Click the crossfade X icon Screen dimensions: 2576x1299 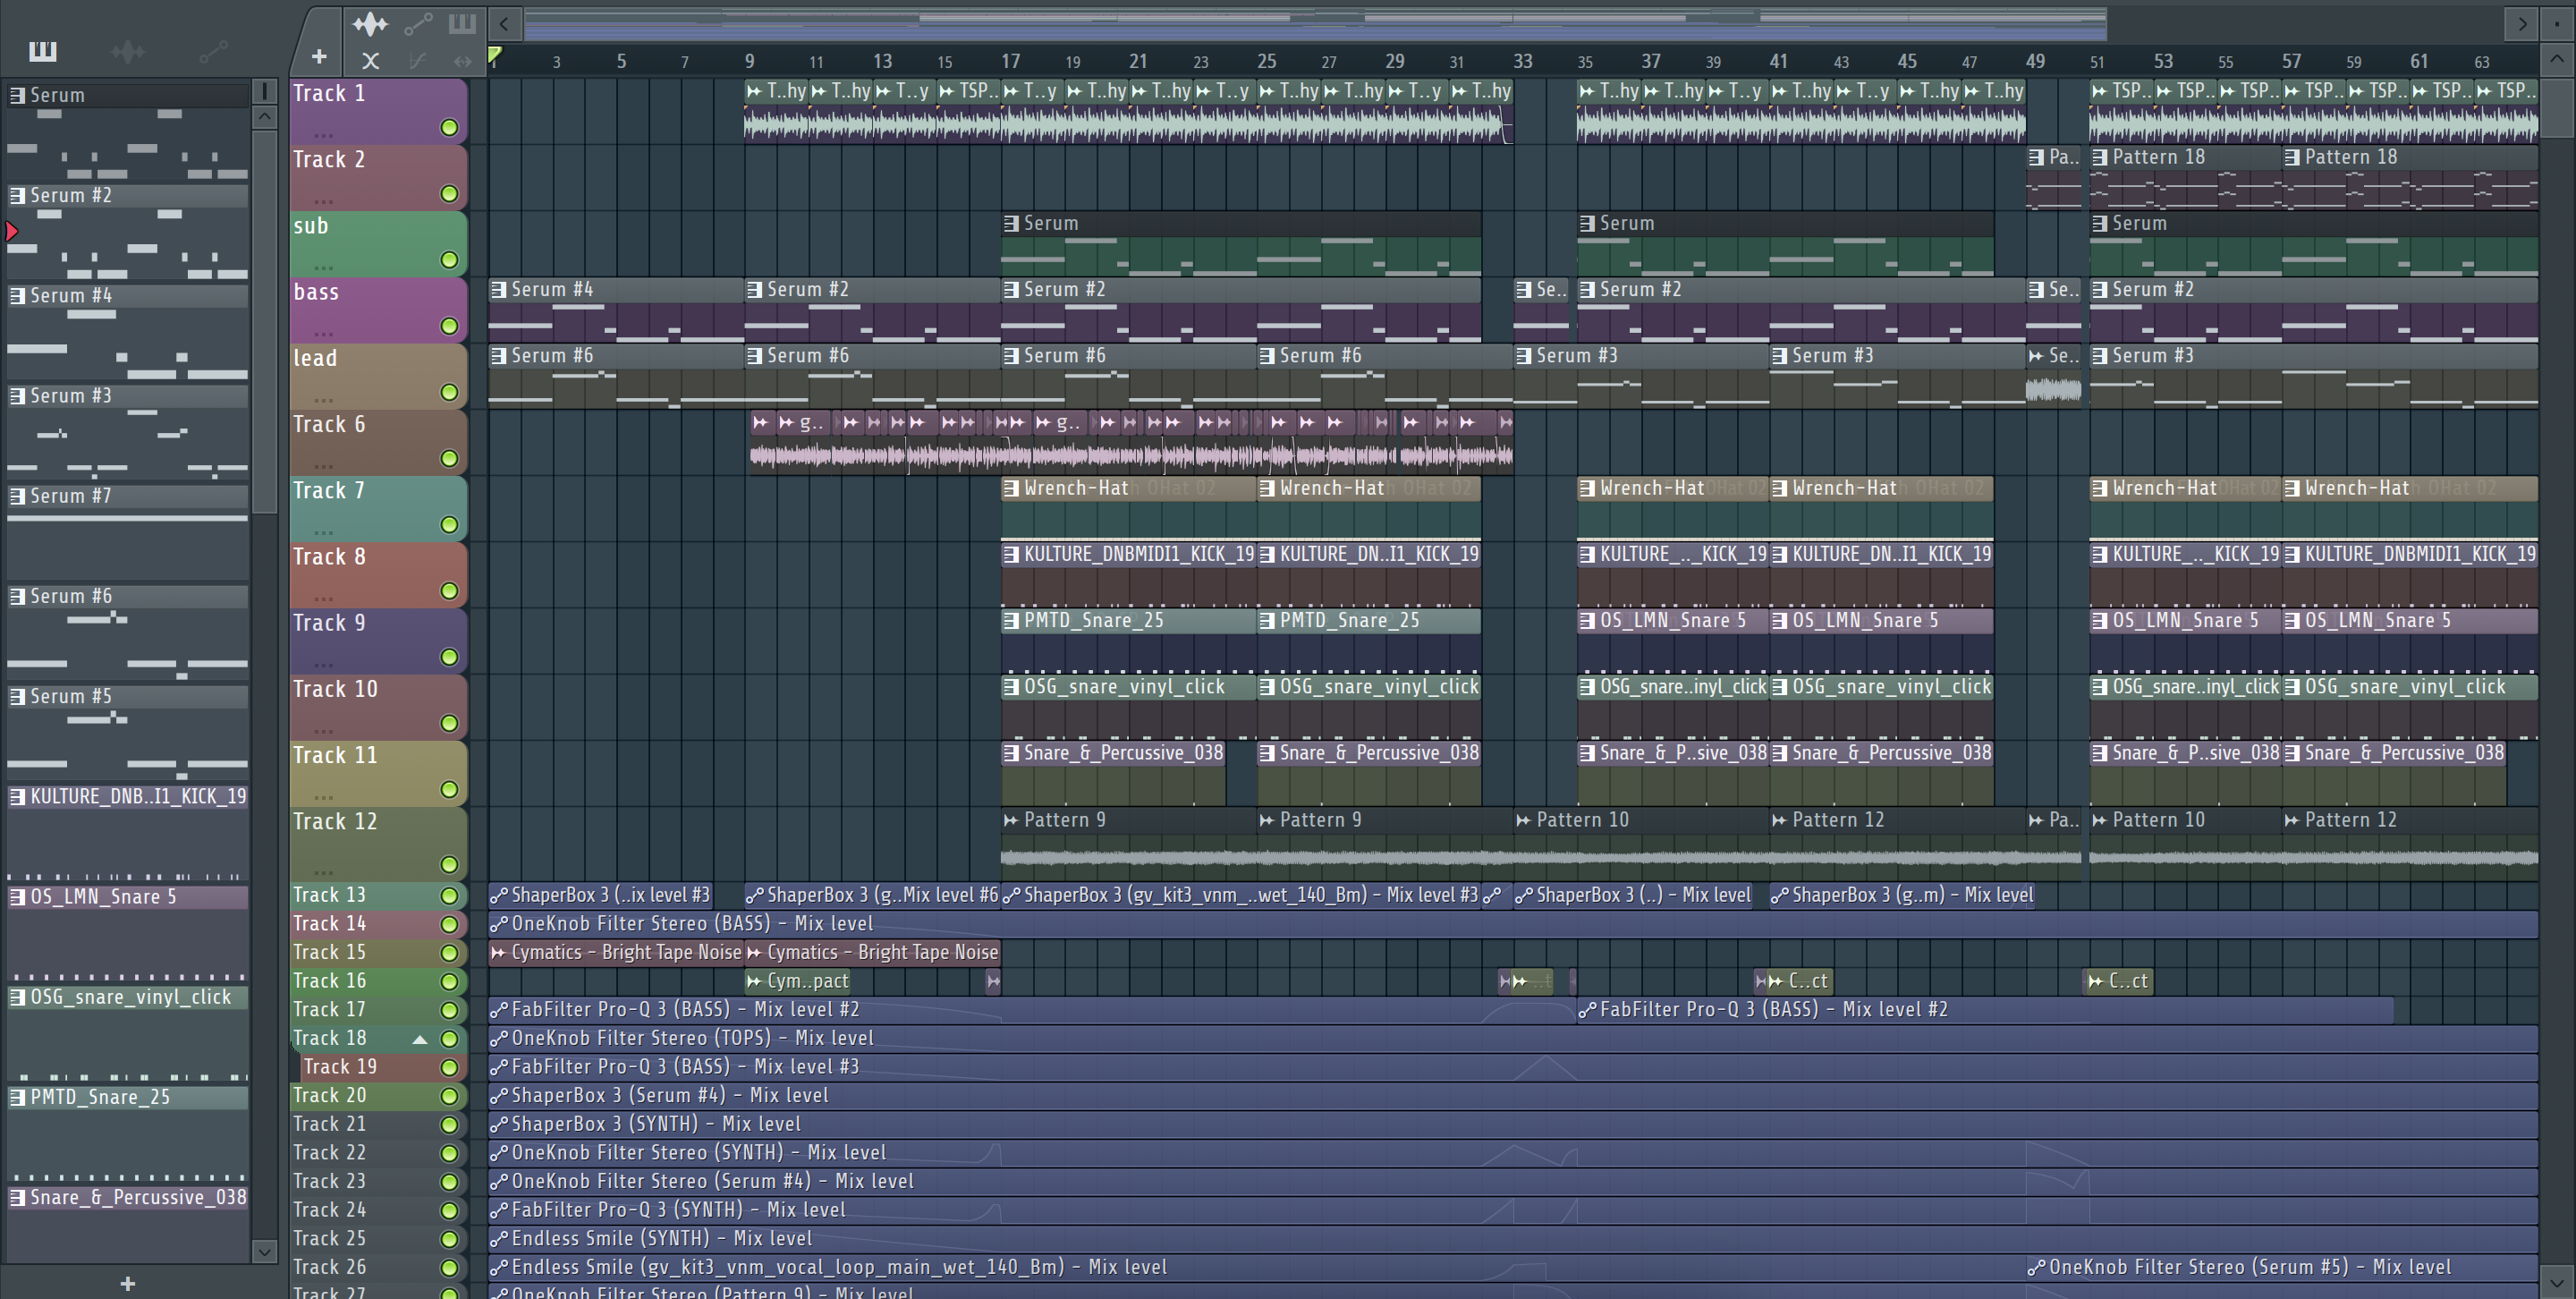370,61
